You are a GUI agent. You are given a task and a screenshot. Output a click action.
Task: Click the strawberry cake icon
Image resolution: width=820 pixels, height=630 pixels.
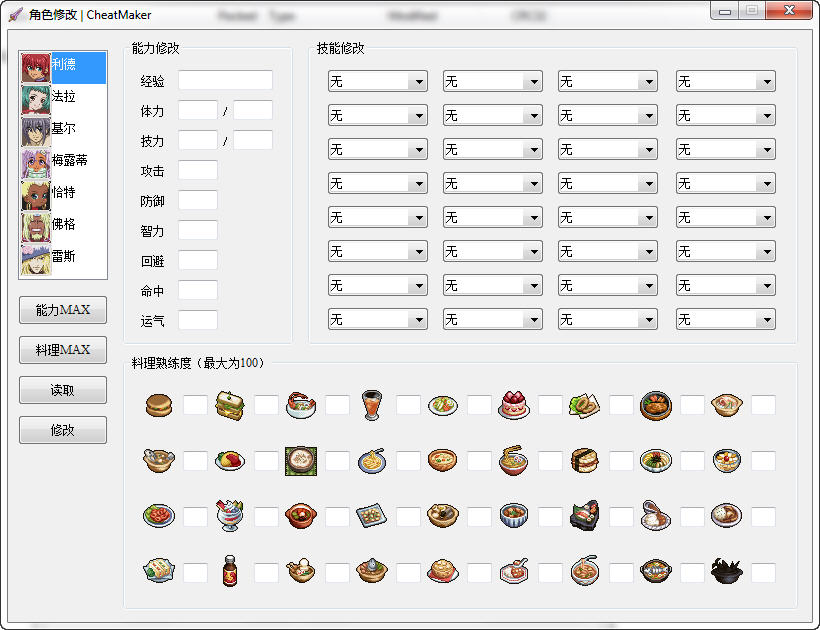(x=513, y=405)
